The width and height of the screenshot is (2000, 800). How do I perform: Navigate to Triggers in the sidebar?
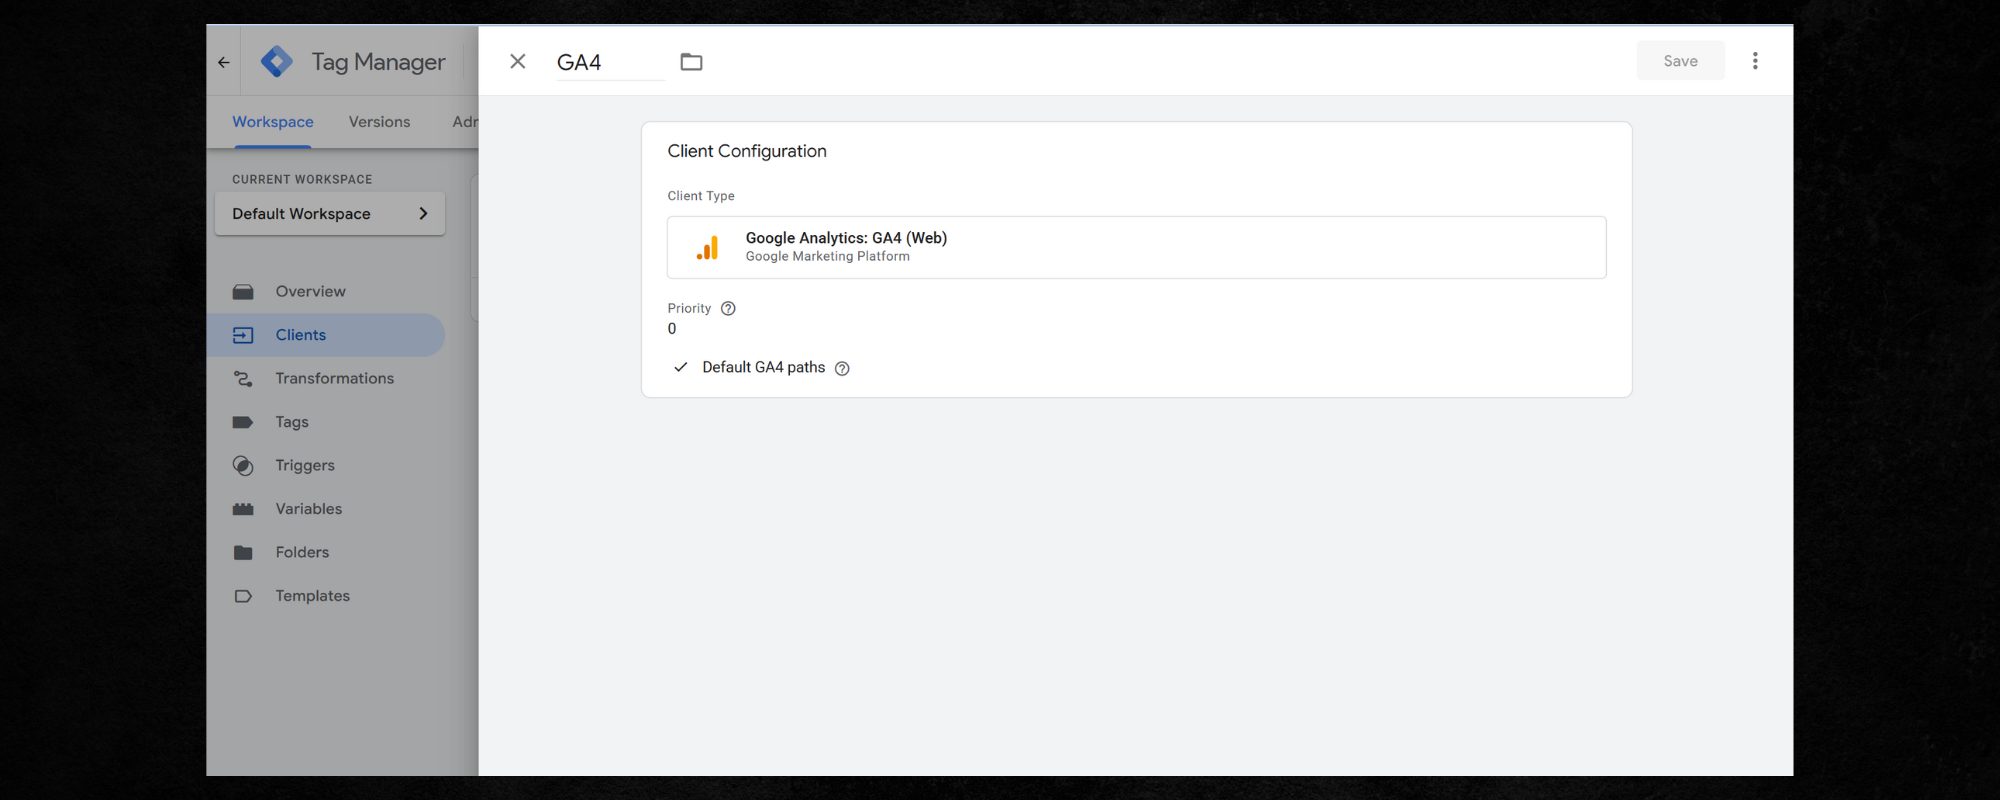[305, 466]
